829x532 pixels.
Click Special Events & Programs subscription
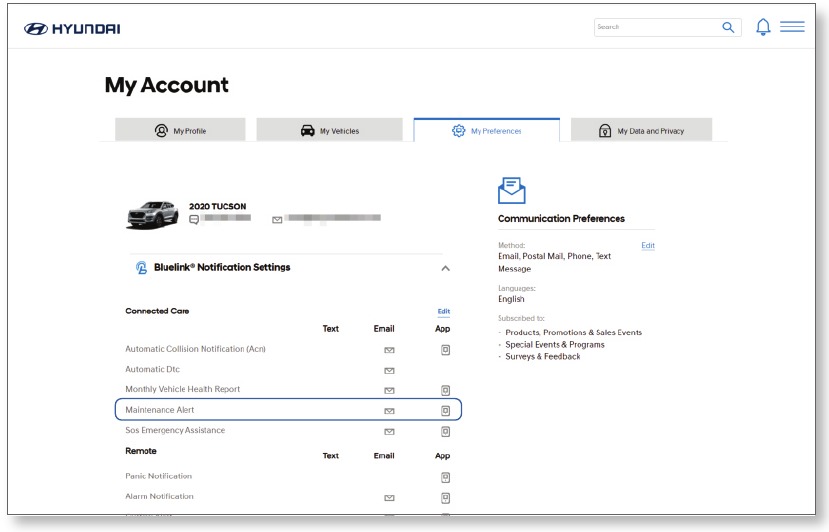(x=555, y=344)
